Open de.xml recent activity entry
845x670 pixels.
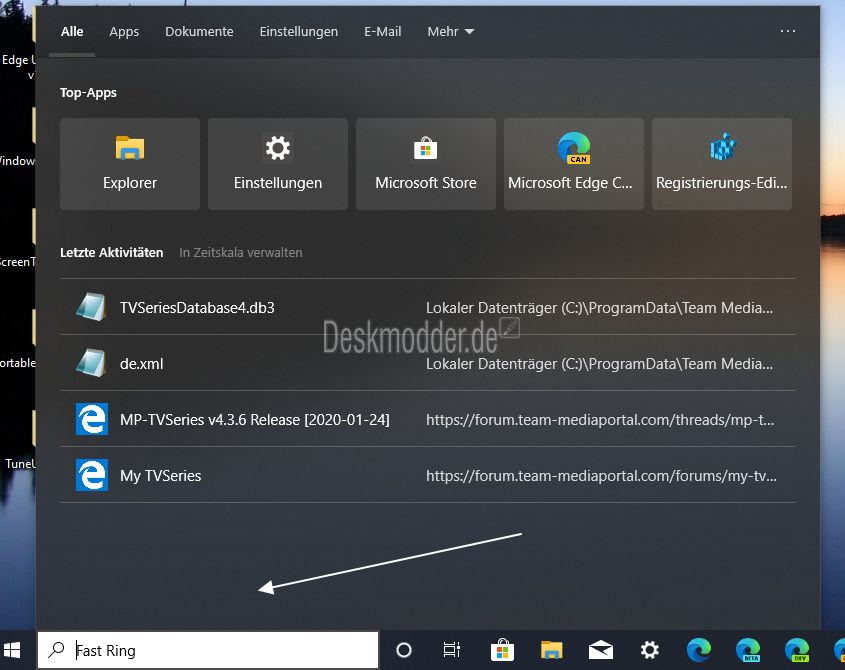[428, 363]
